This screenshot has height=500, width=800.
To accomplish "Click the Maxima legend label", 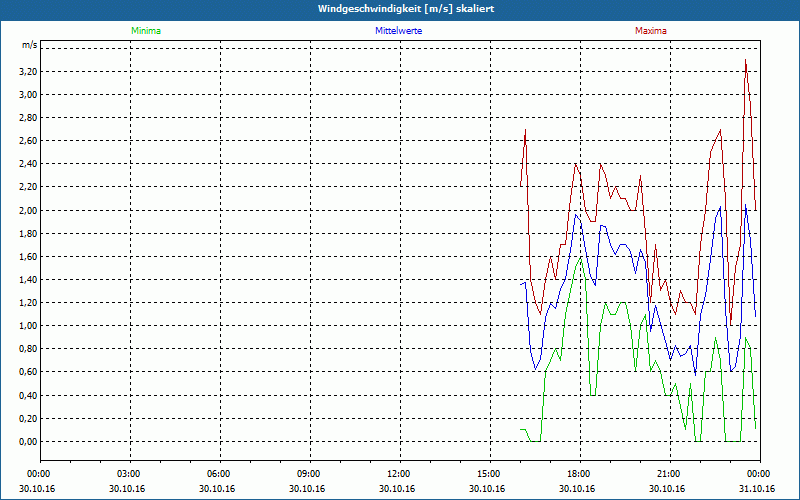I will coord(651,31).
